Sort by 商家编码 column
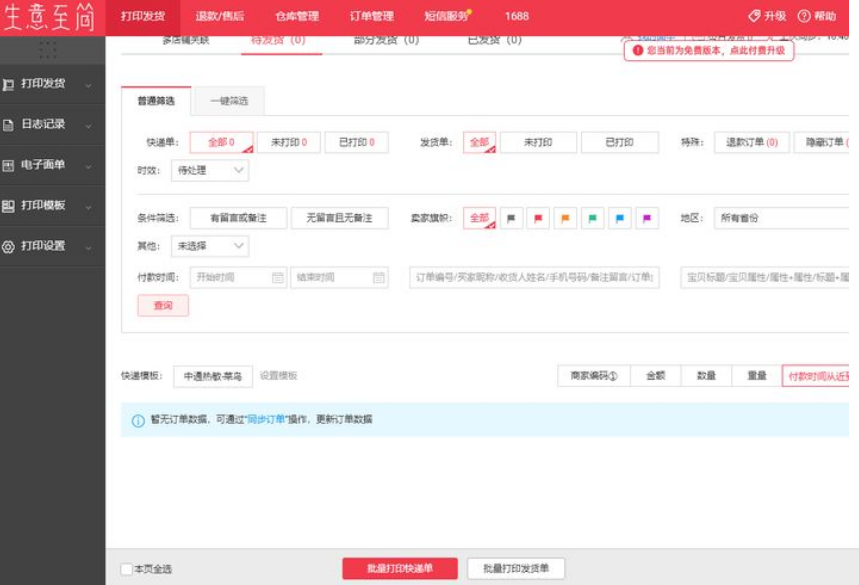 pos(594,376)
